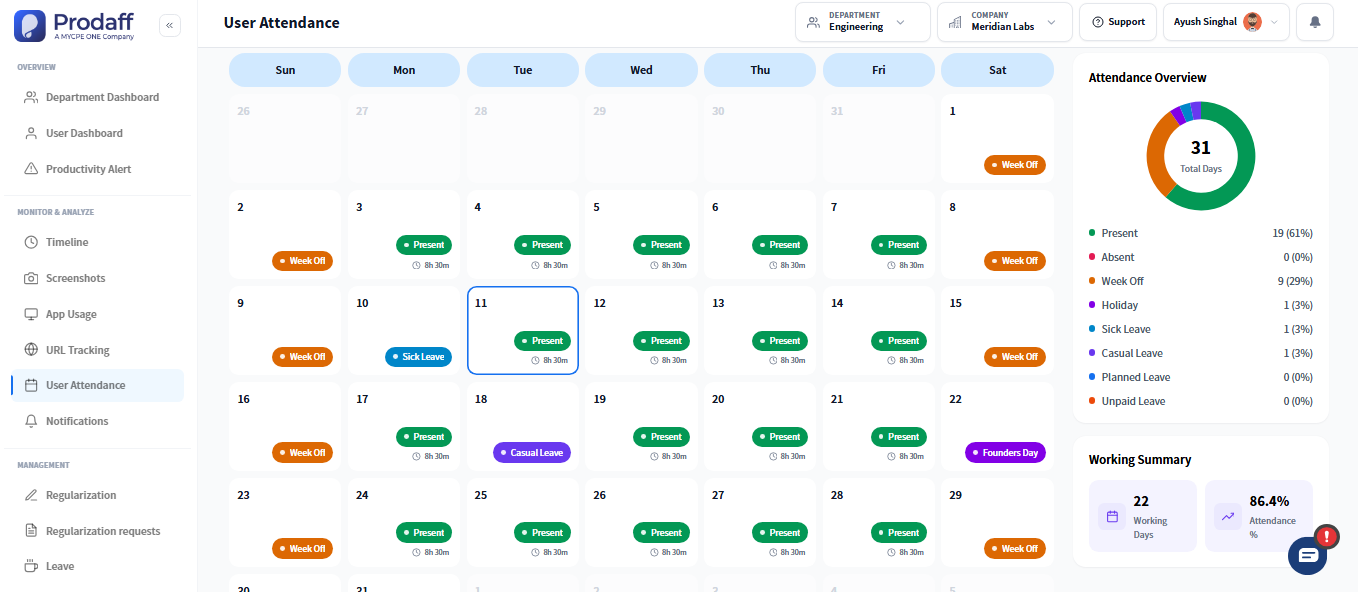Viewport: 1358px width, 592px height.
Task: Click the clock icon on day 3
Action: [x=417, y=265]
